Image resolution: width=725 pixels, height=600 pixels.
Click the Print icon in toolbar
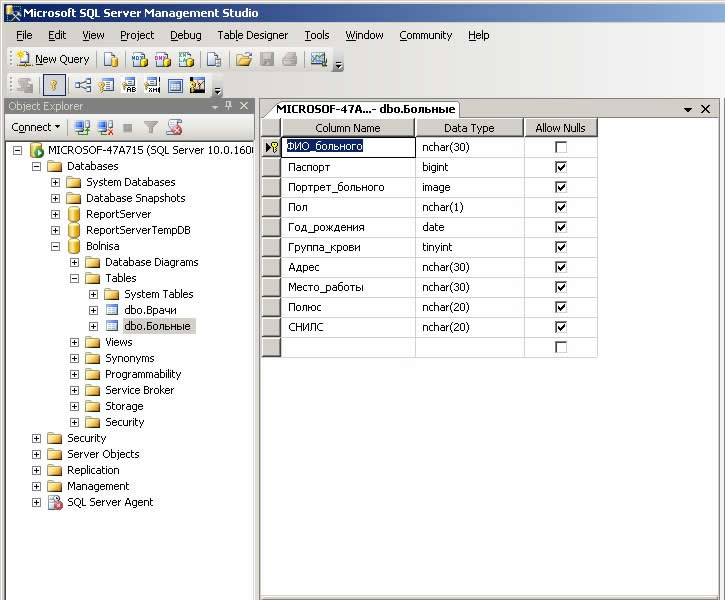click(289, 60)
